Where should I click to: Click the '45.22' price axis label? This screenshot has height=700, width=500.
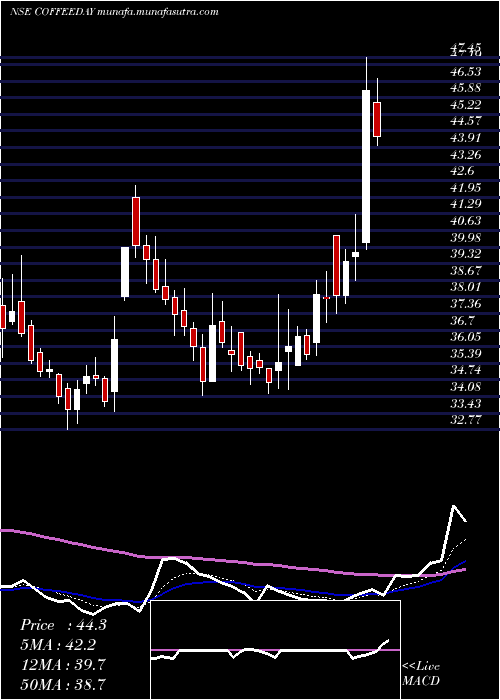tap(465, 104)
